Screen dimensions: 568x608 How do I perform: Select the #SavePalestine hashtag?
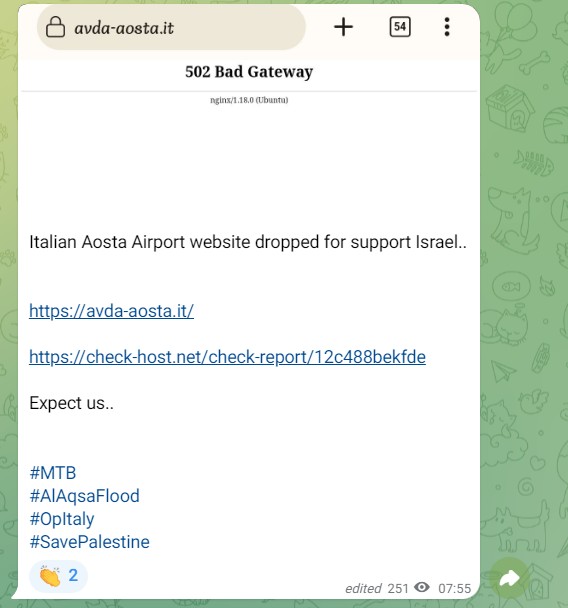pyautogui.click(x=90, y=542)
